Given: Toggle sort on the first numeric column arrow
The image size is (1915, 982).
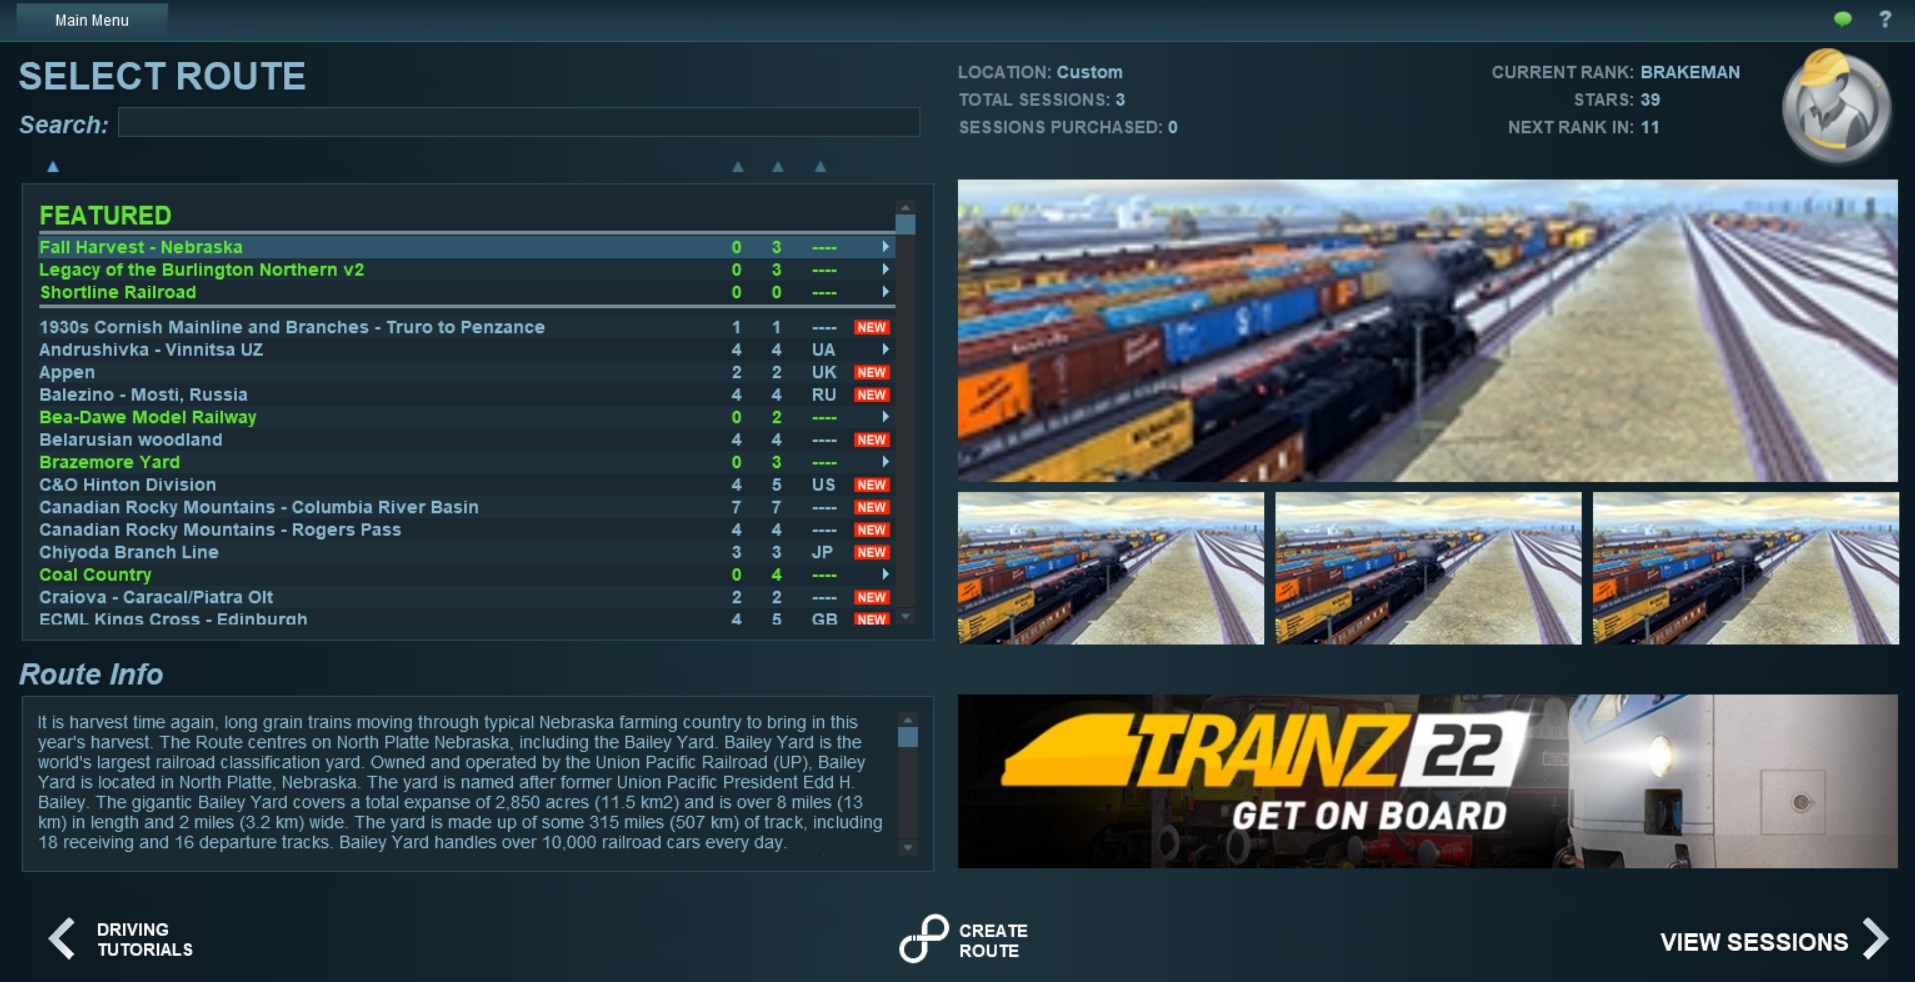Looking at the screenshot, I should click(738, 167).
